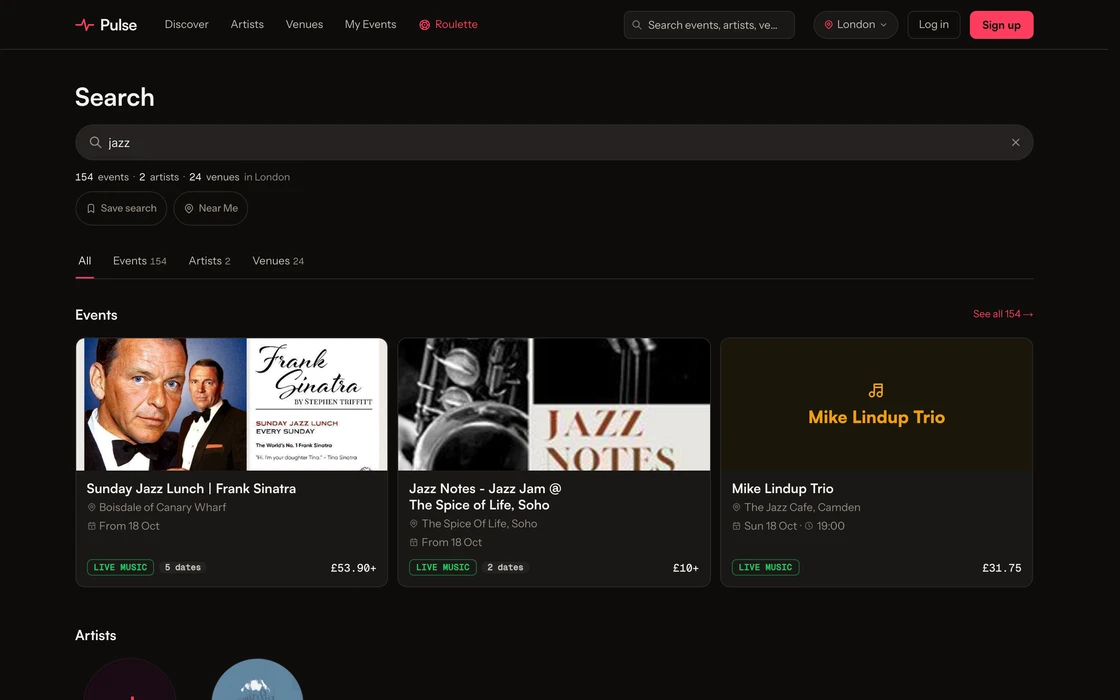Click the £10+ price on Jazz Notes
Viewport: 1120px width, 700px height.
pos(686,568)
